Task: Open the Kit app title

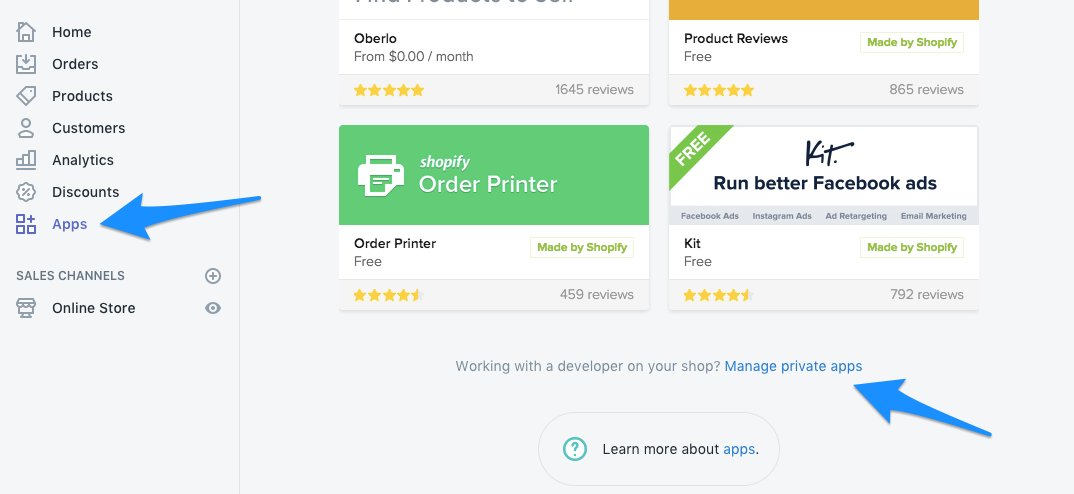Action: (x=692, y=243)
